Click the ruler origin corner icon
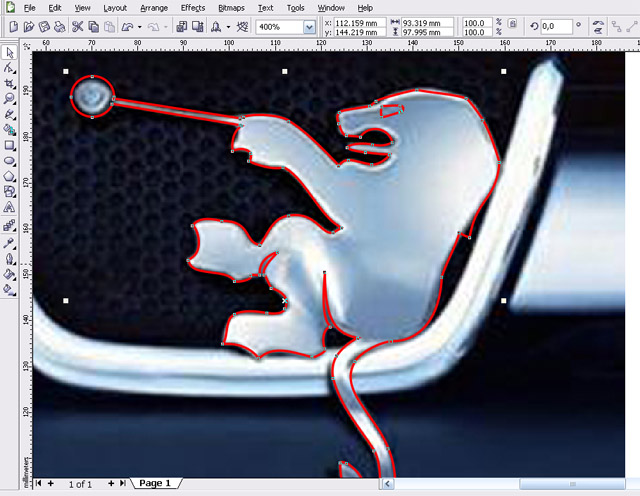640x496 pixels. pyautogui.click(x=26, y=46)
